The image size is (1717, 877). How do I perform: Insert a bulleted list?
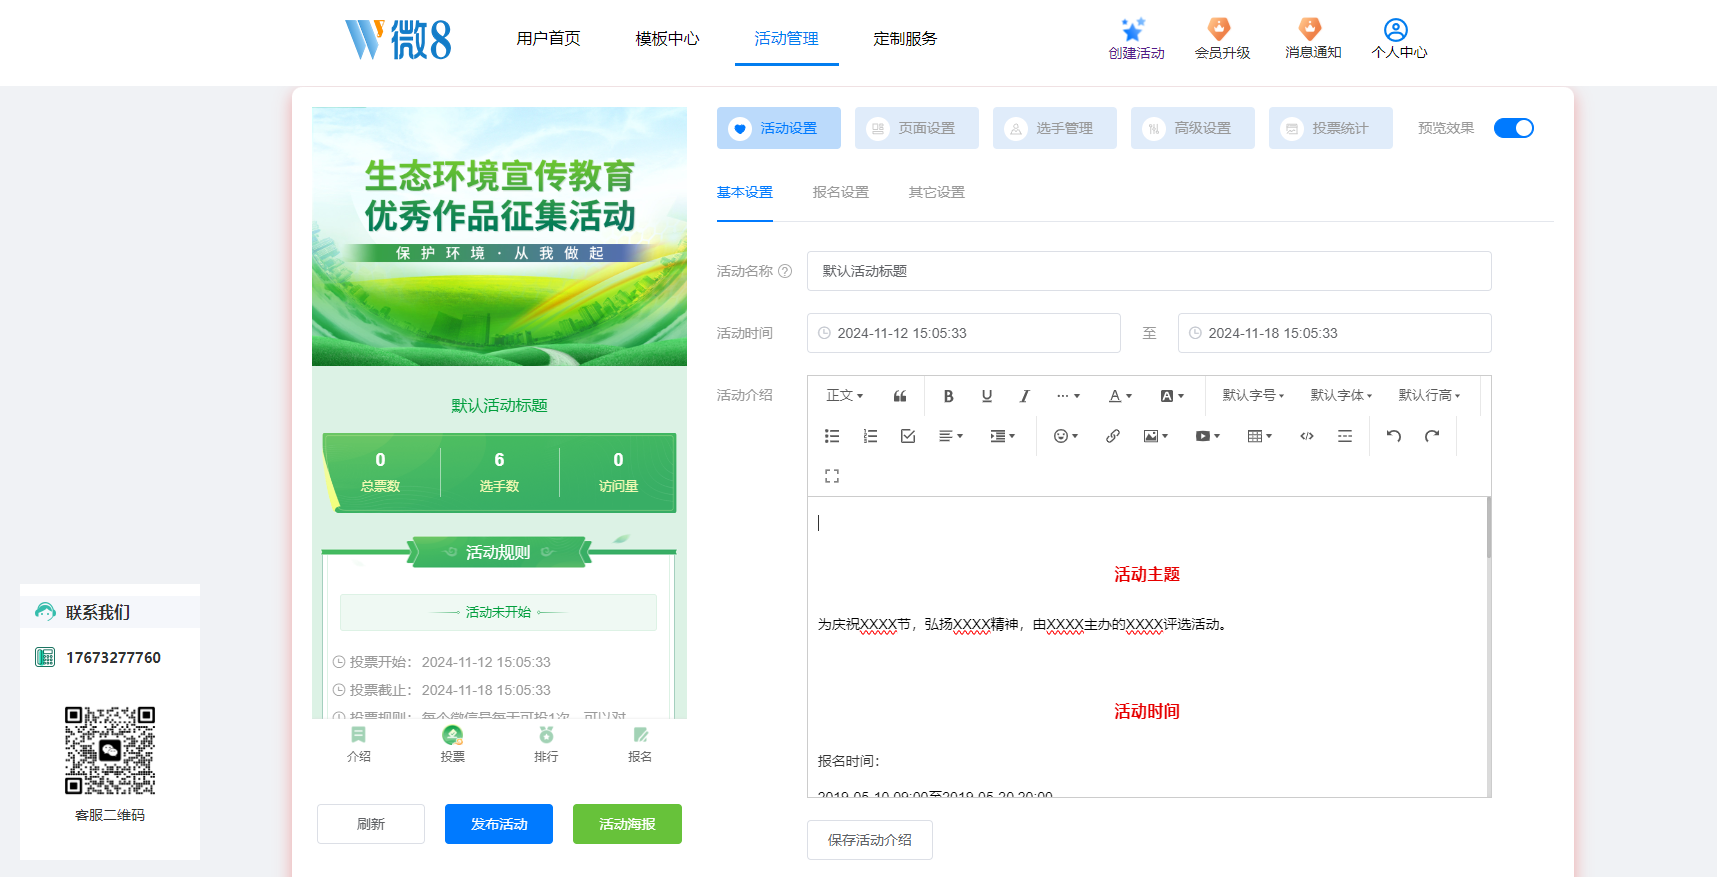pos(832,436)
